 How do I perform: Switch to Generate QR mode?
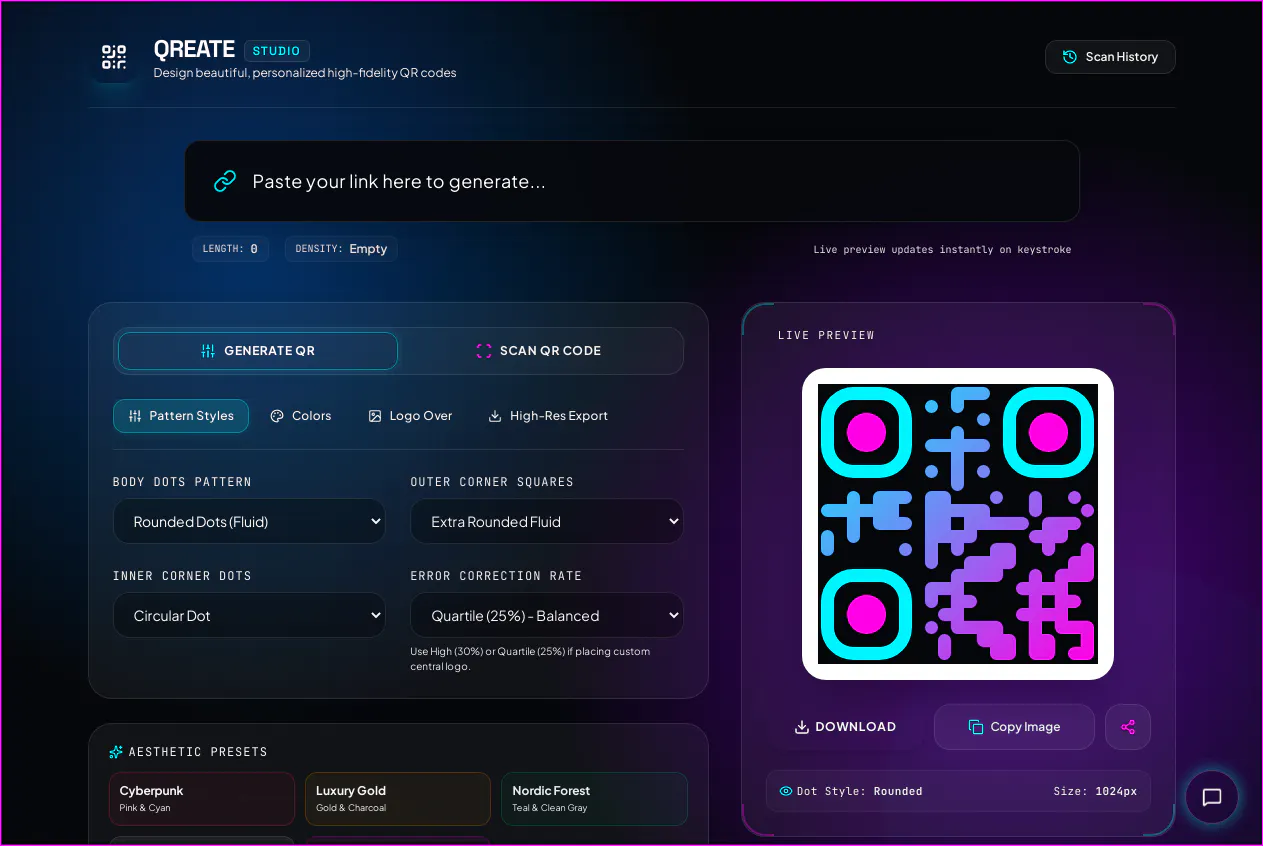pos(258,351)
